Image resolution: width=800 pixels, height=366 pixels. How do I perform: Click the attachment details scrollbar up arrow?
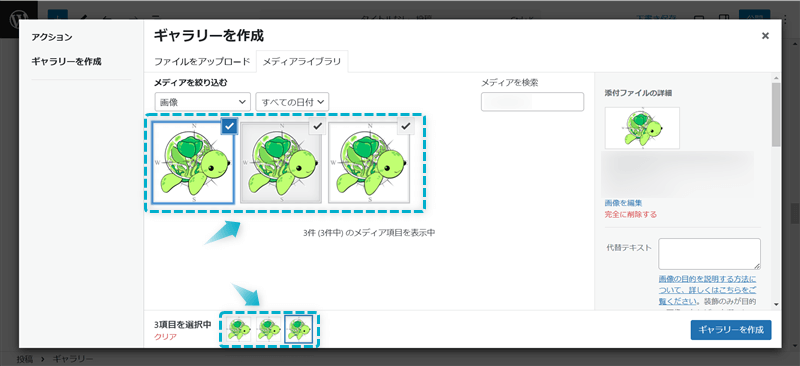click(776, 79)
